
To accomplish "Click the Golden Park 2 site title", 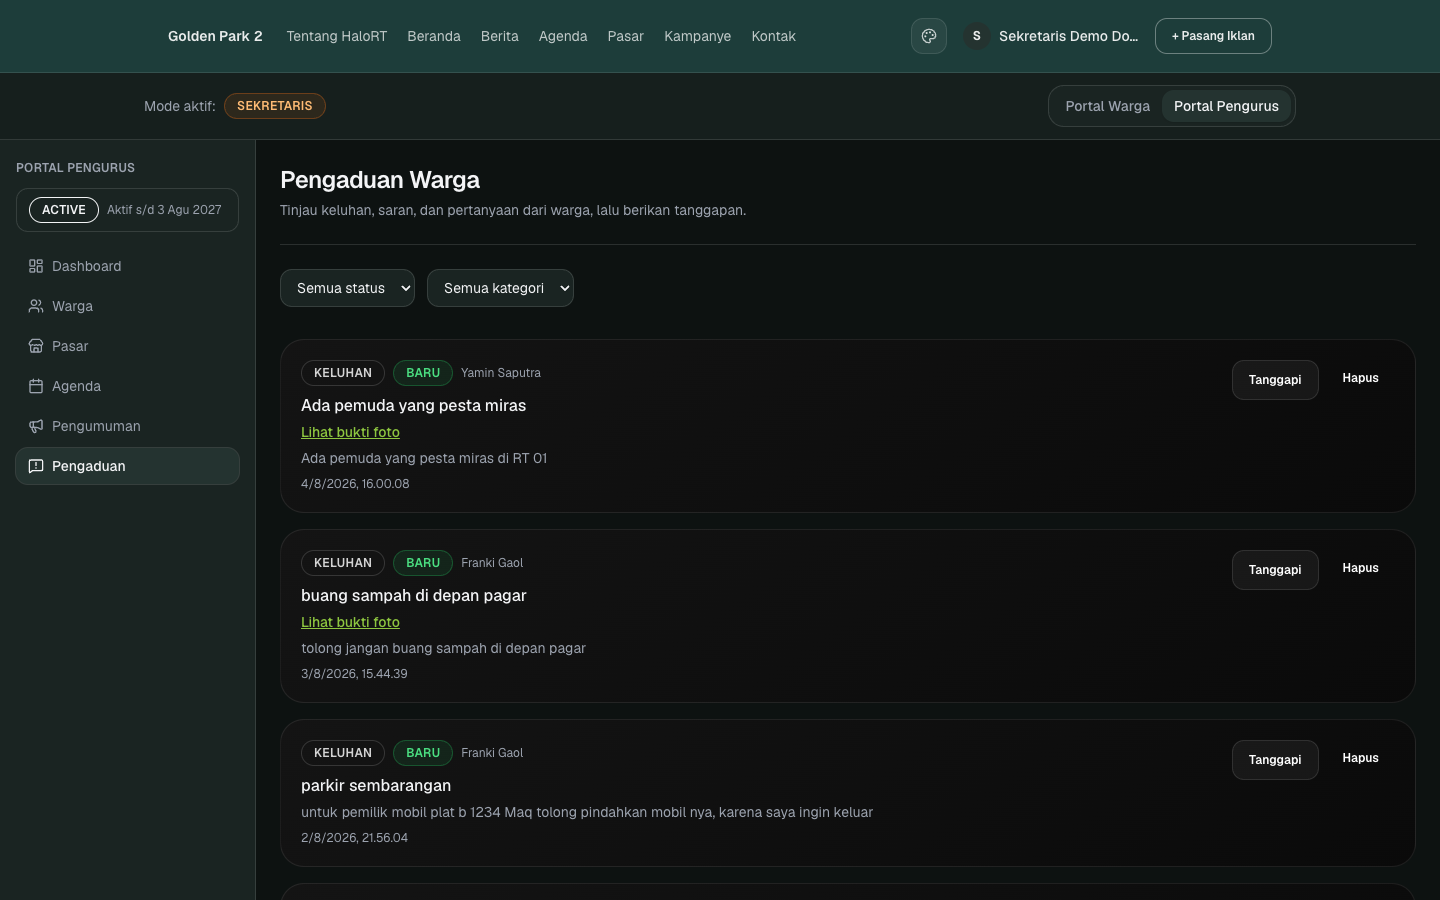I will point(215,36).
